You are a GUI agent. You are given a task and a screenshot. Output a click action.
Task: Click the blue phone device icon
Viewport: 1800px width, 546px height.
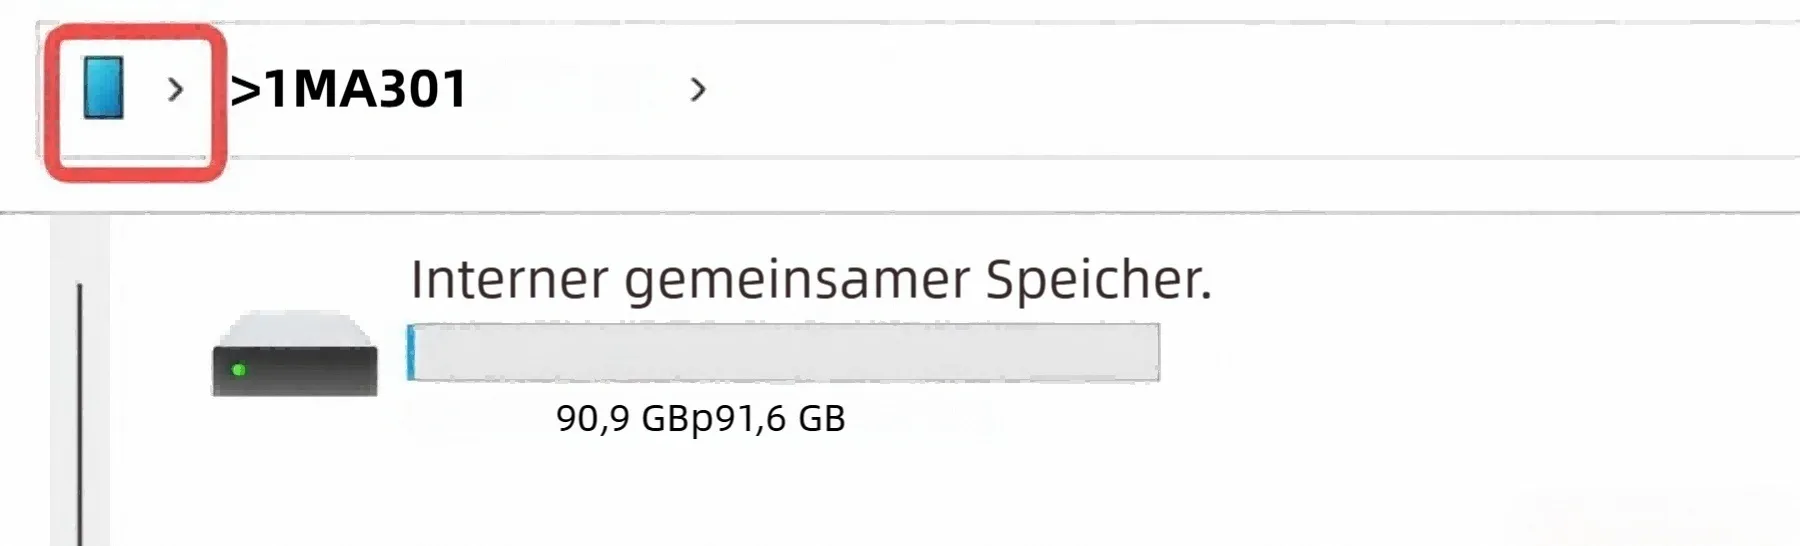(x=103, y=88)
